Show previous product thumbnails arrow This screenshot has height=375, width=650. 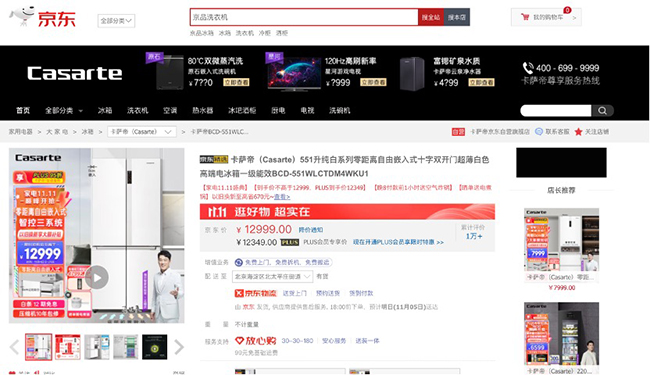click(x=15, y=347)
